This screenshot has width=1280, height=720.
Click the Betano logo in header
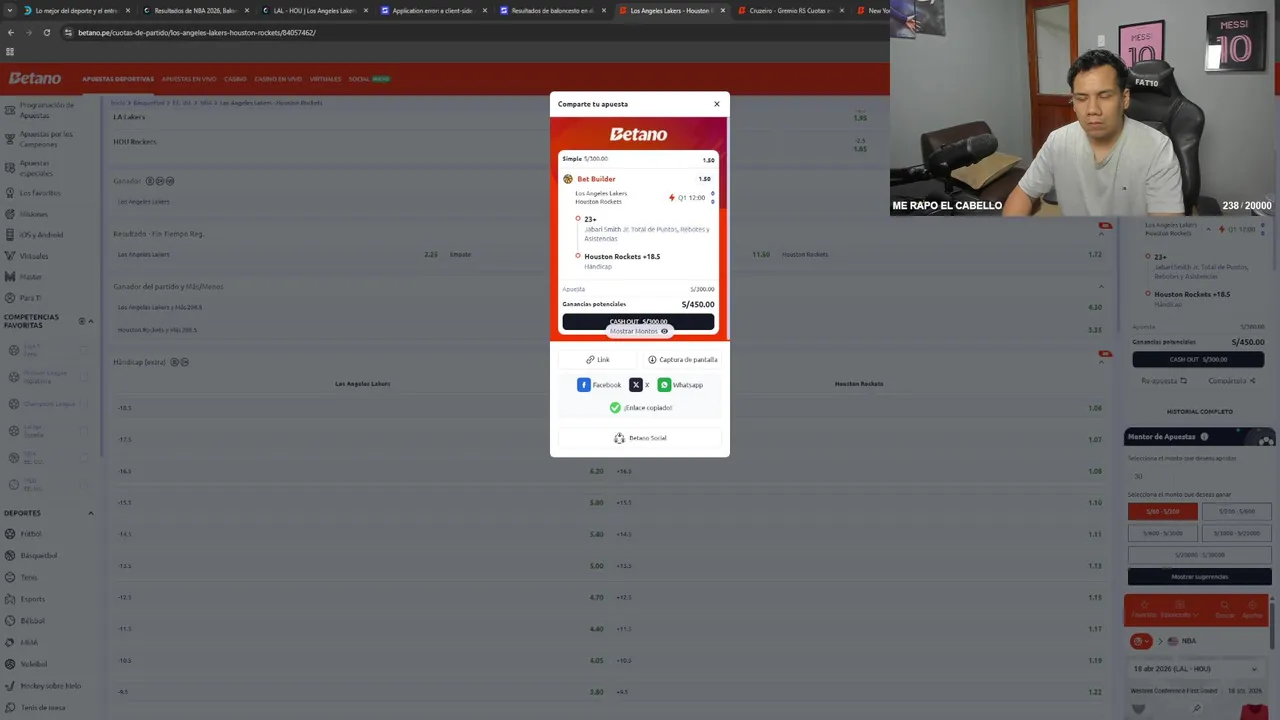(x=35, y=78)
